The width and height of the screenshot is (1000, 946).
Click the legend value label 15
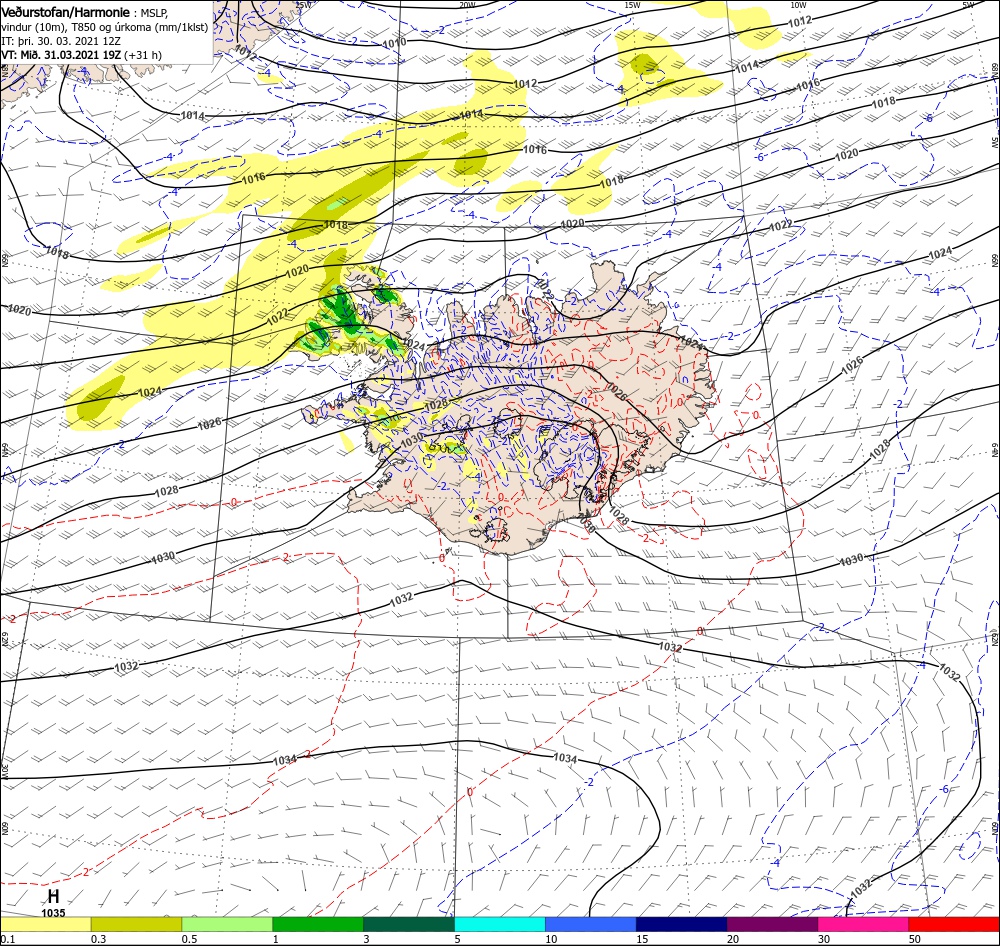642,939
